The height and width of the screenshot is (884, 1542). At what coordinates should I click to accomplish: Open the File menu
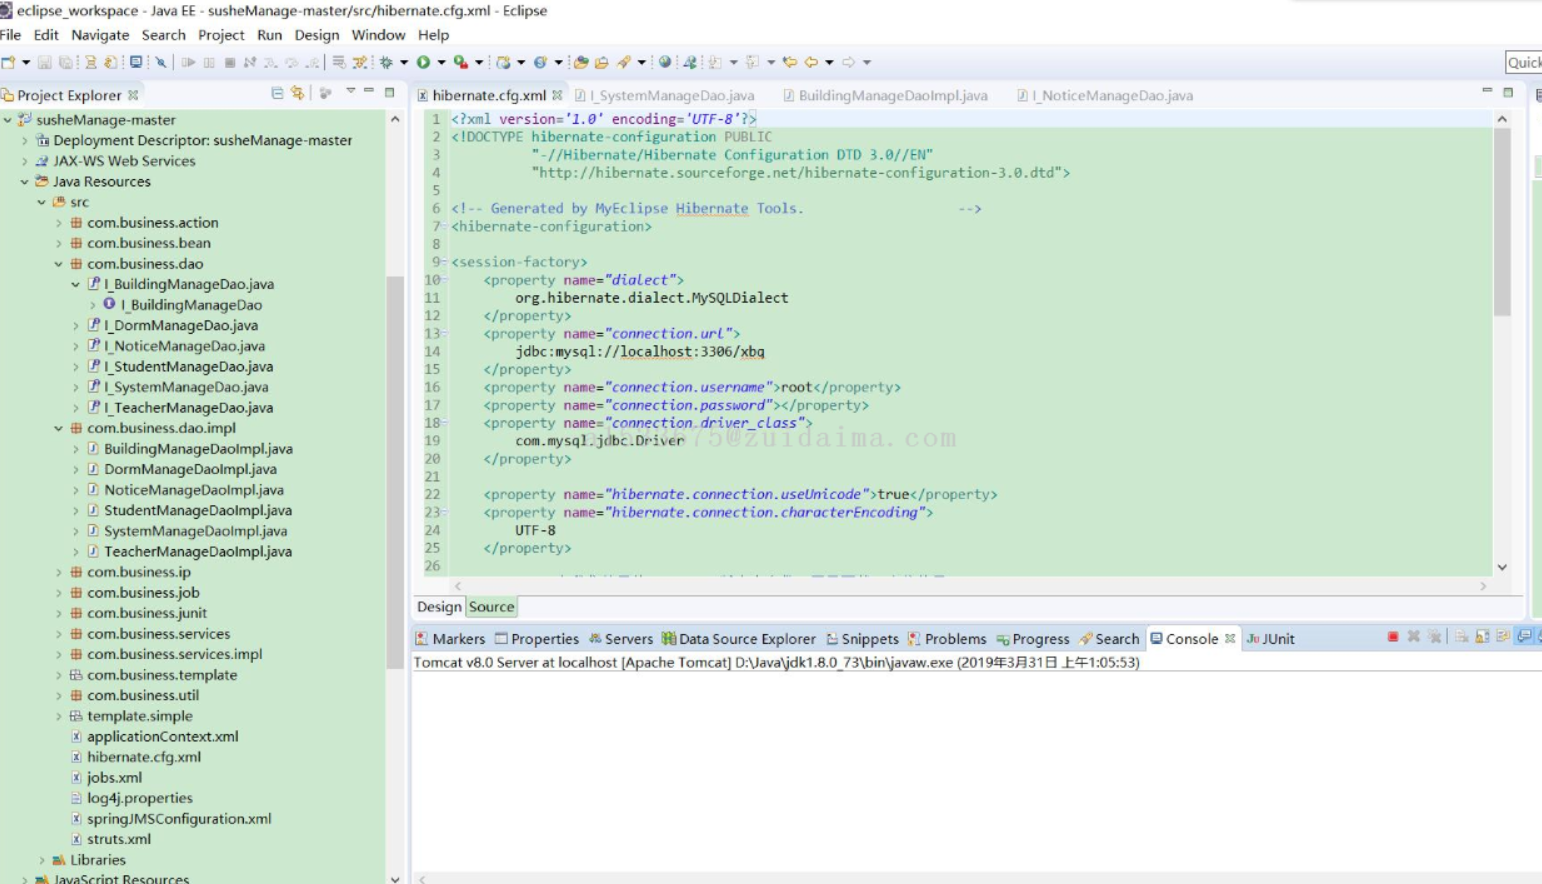click(x=11, y=34)
